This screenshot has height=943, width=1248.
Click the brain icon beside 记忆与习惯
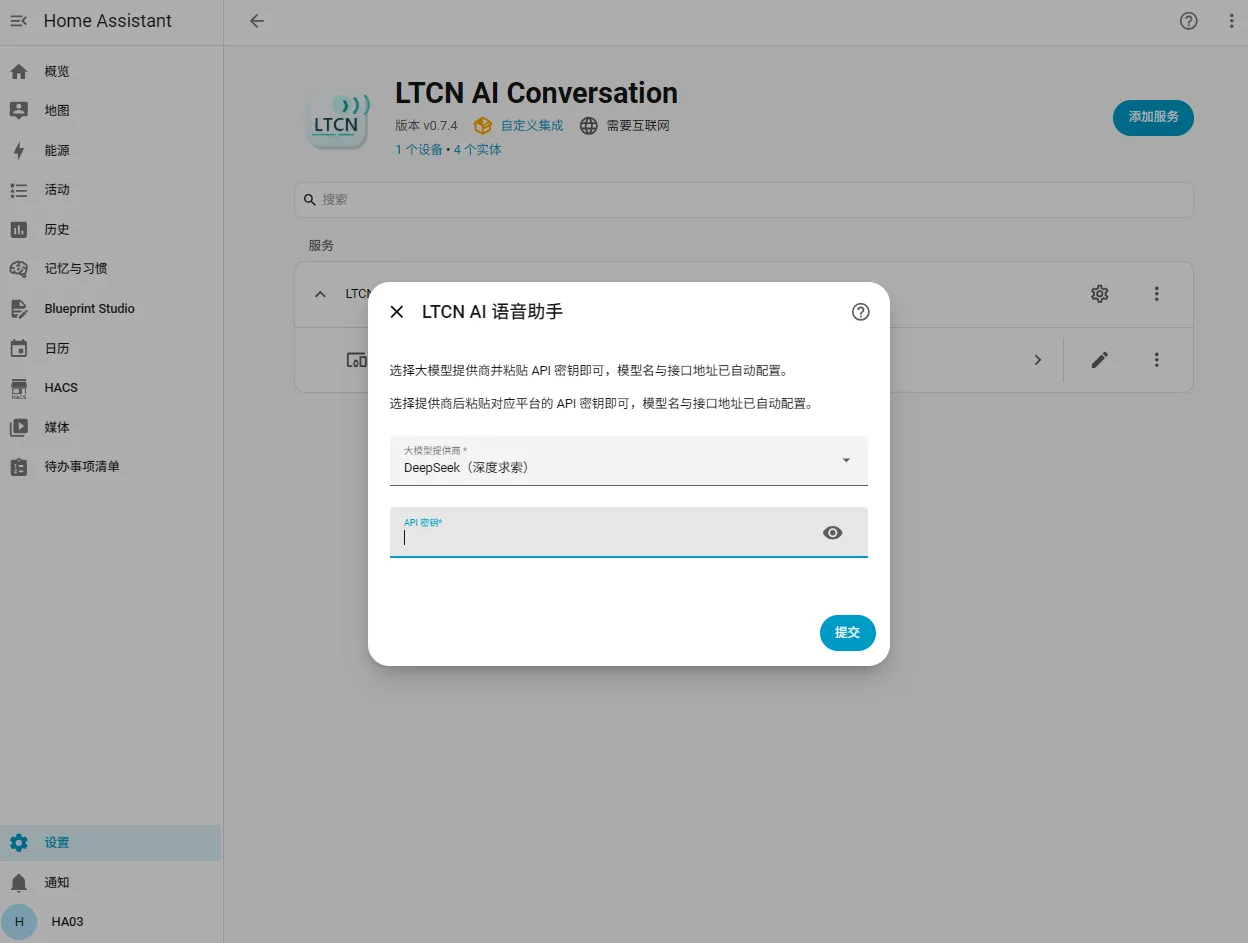pos(19,269)
